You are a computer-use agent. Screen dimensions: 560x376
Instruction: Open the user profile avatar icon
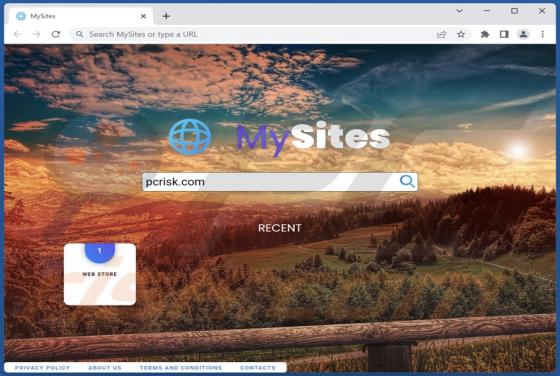pos(523,34)
